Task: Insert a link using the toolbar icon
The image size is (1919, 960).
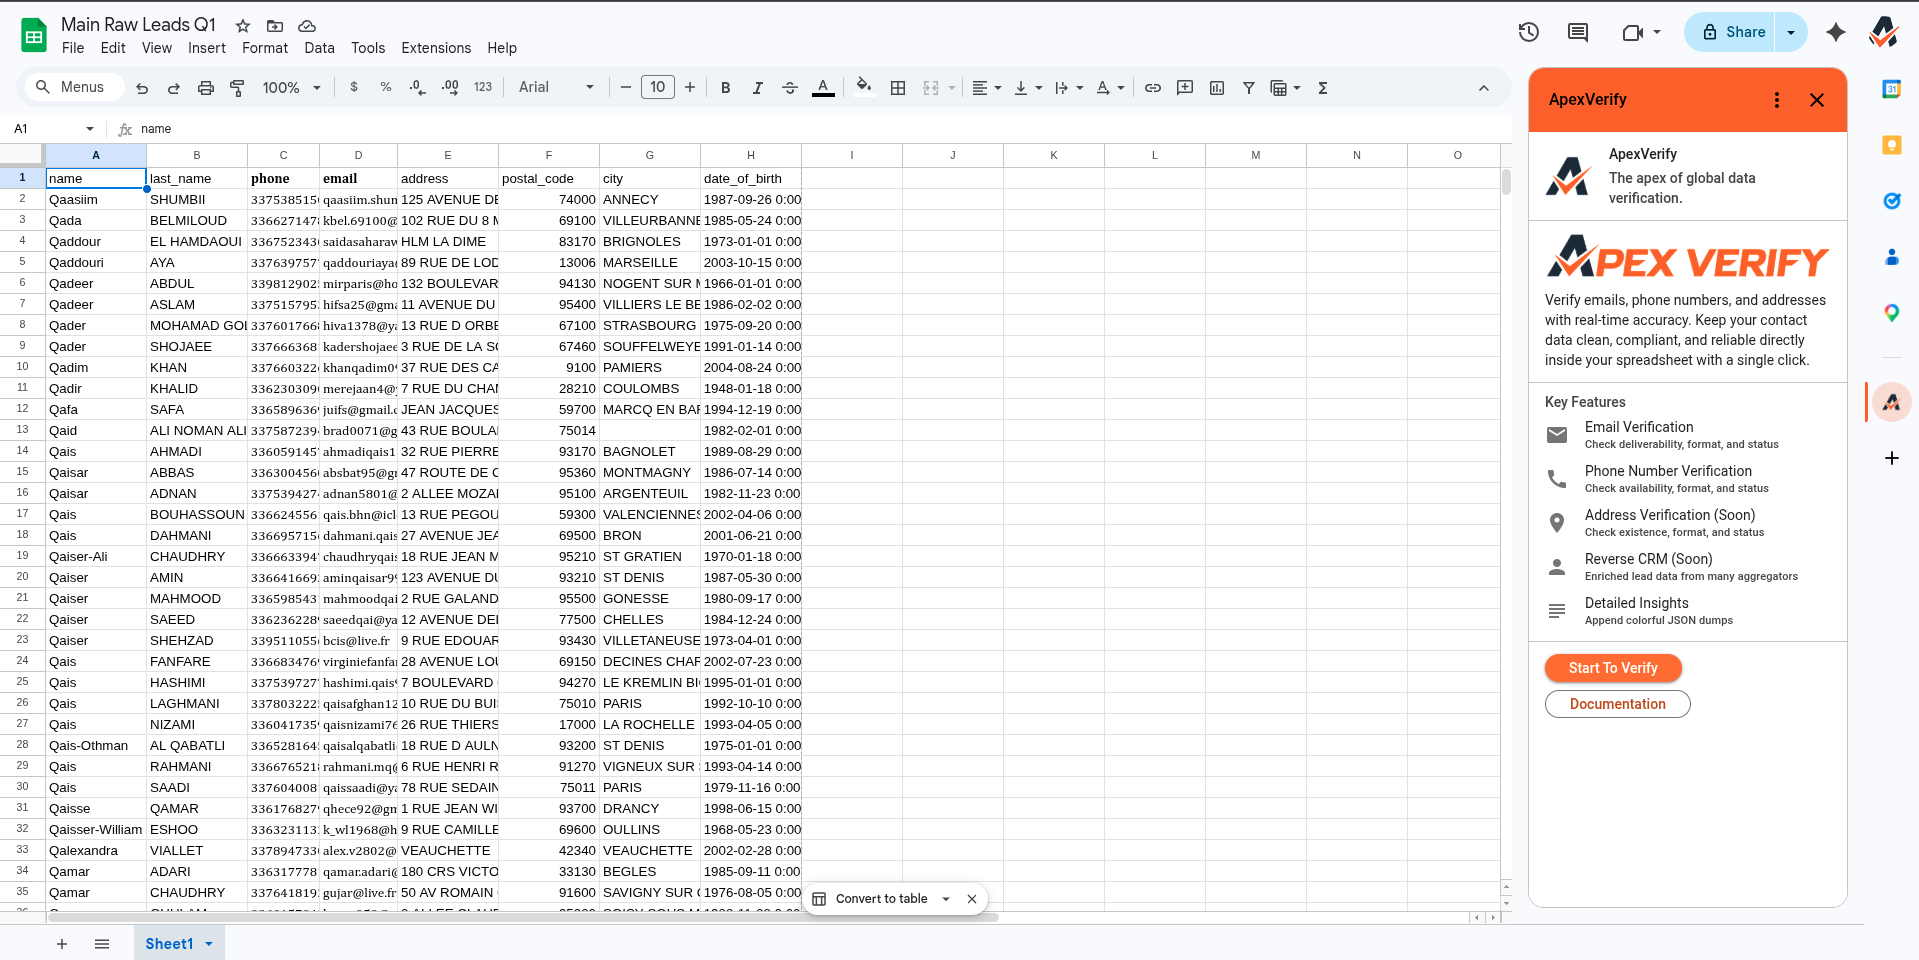Action: [x=1153, y=88]
